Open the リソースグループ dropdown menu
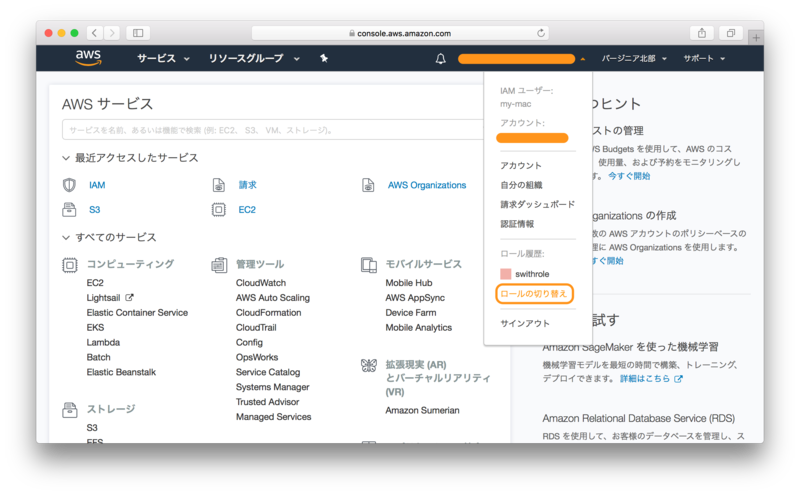This screenshot has width=800, height=495. click(x=254, y=59)
